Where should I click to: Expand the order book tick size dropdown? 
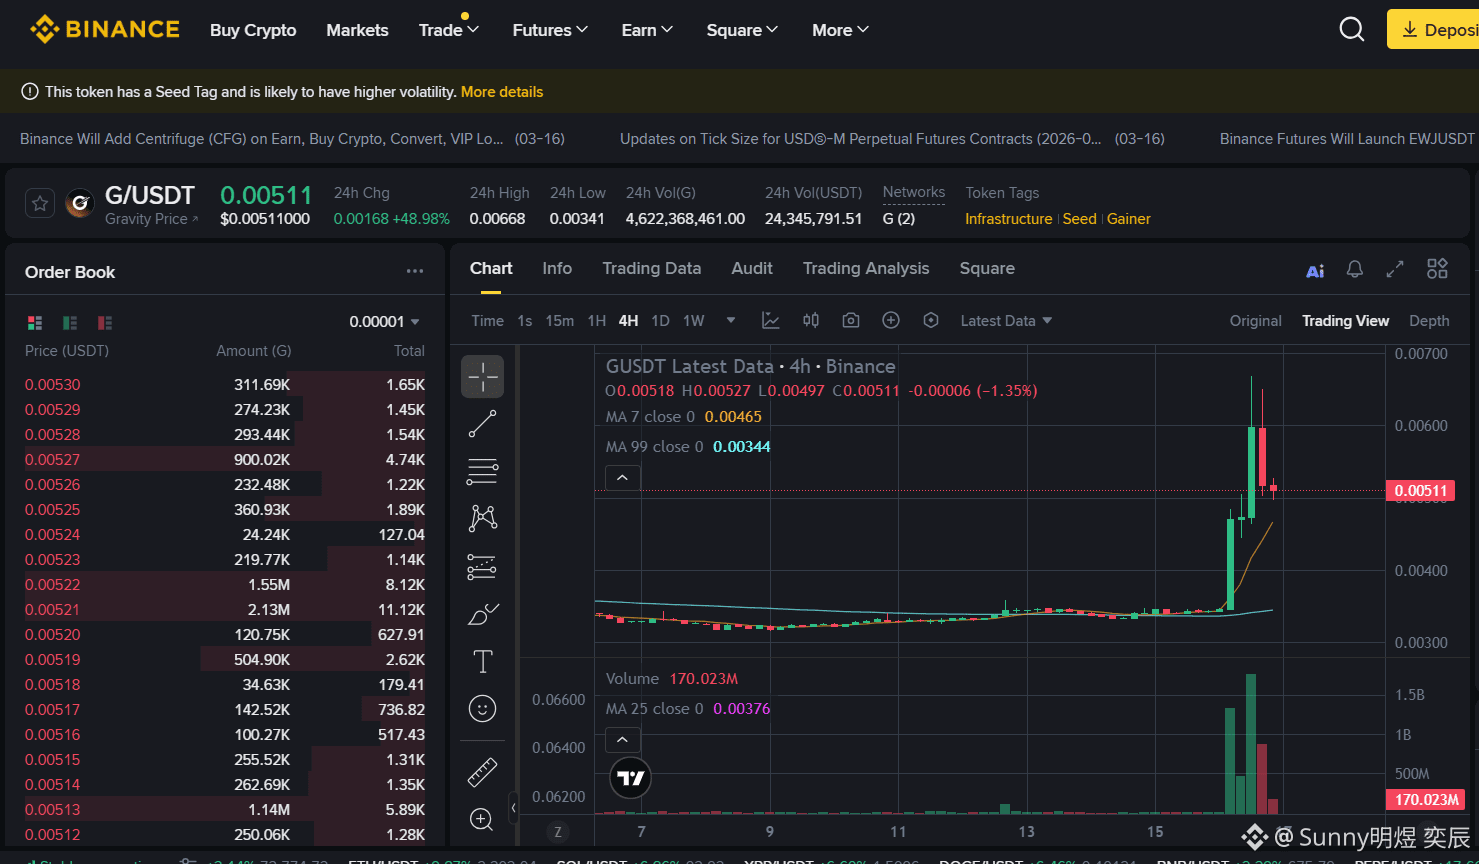[385, 322]
